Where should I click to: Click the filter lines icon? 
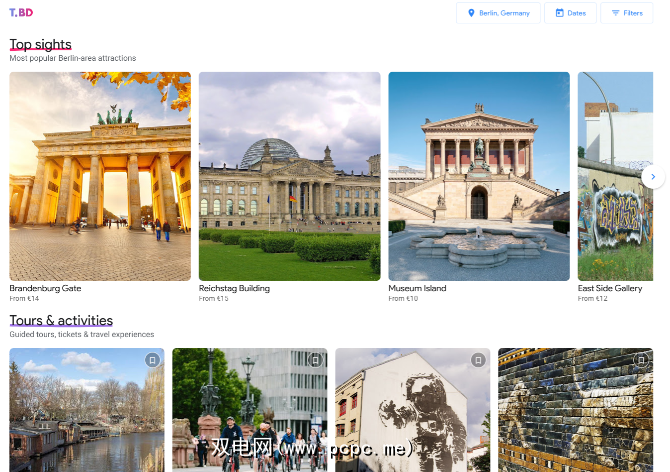[615, 13]
